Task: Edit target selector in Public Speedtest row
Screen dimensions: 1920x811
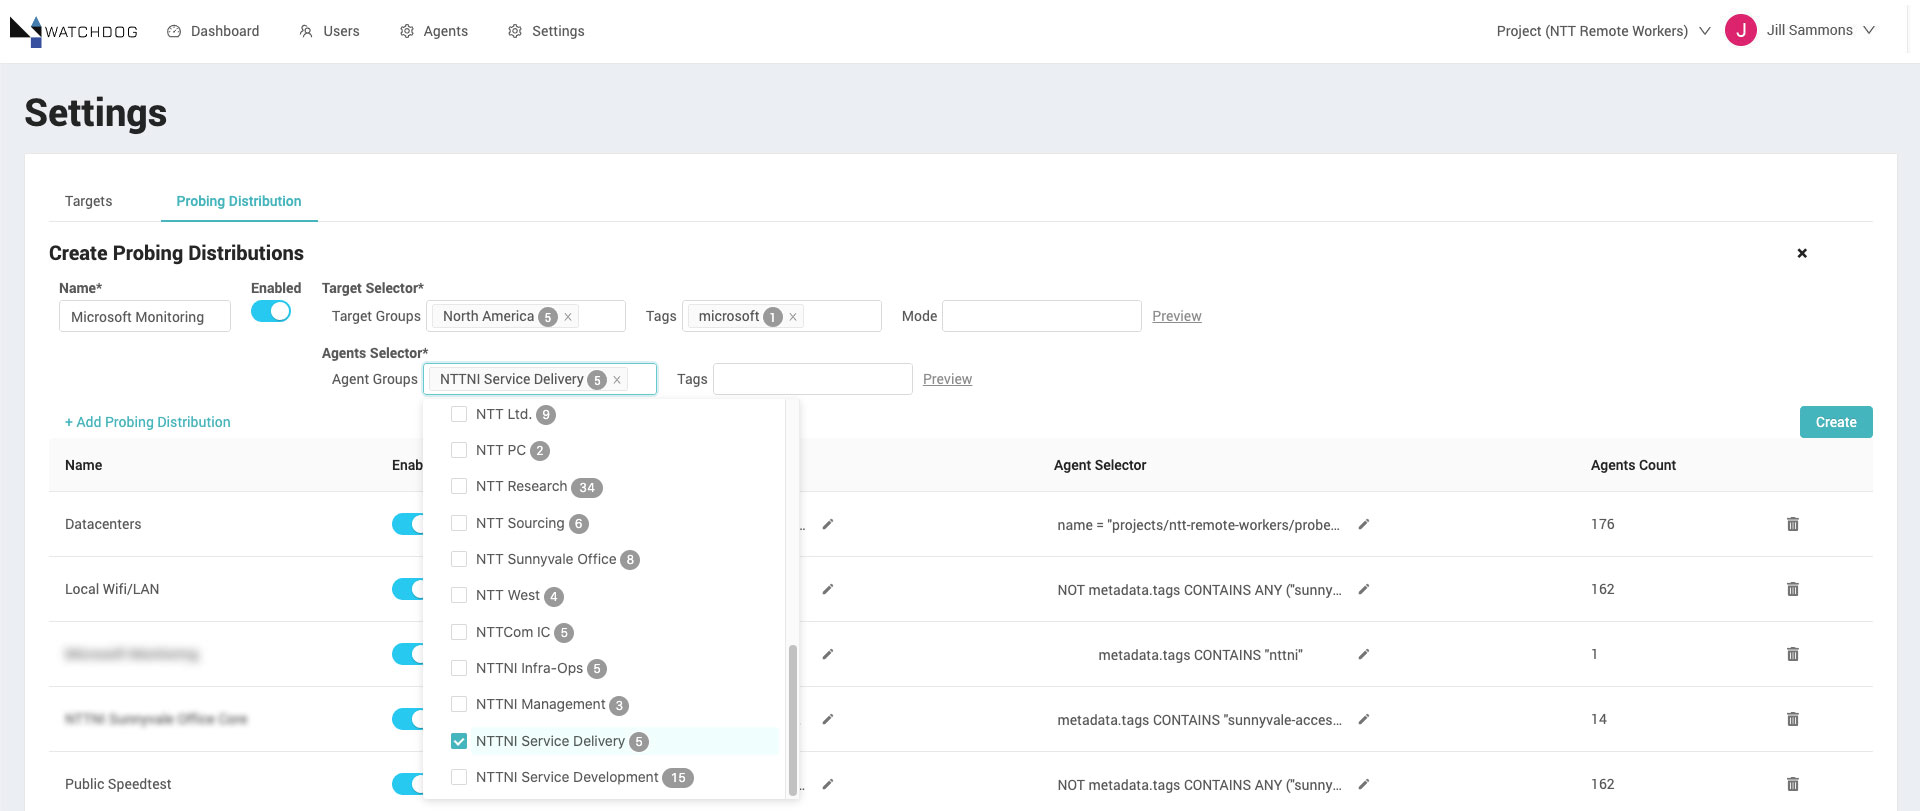Action: pos(827,784)
